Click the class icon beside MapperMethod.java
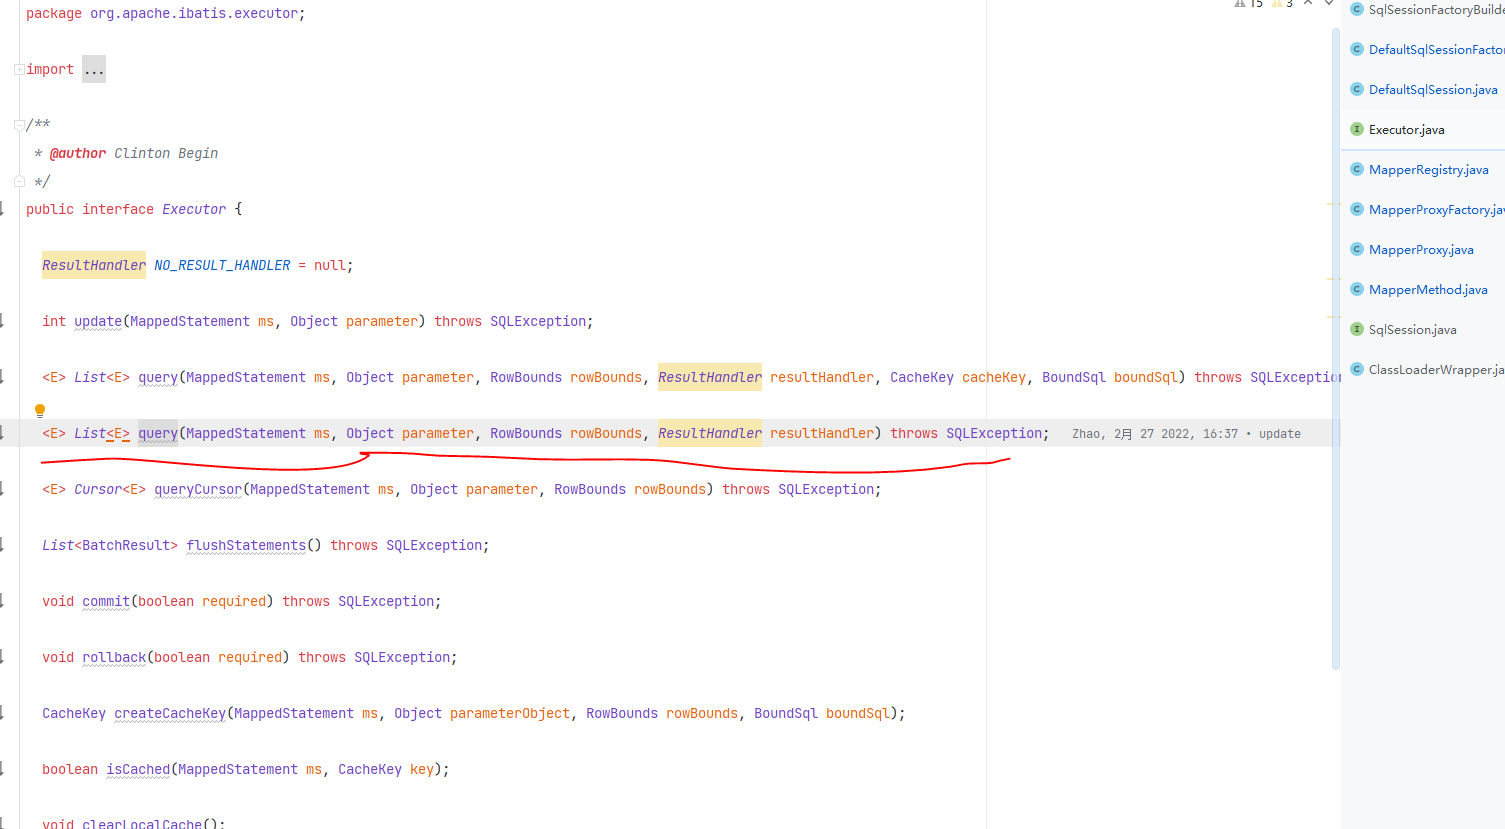Screen dimensions: 1505x829 (x=1357, y=289)
